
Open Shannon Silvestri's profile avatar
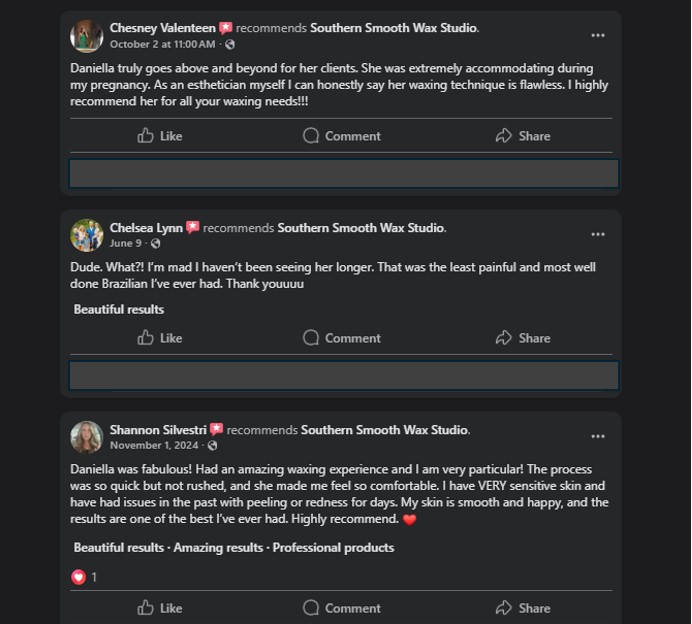point(87,437)
